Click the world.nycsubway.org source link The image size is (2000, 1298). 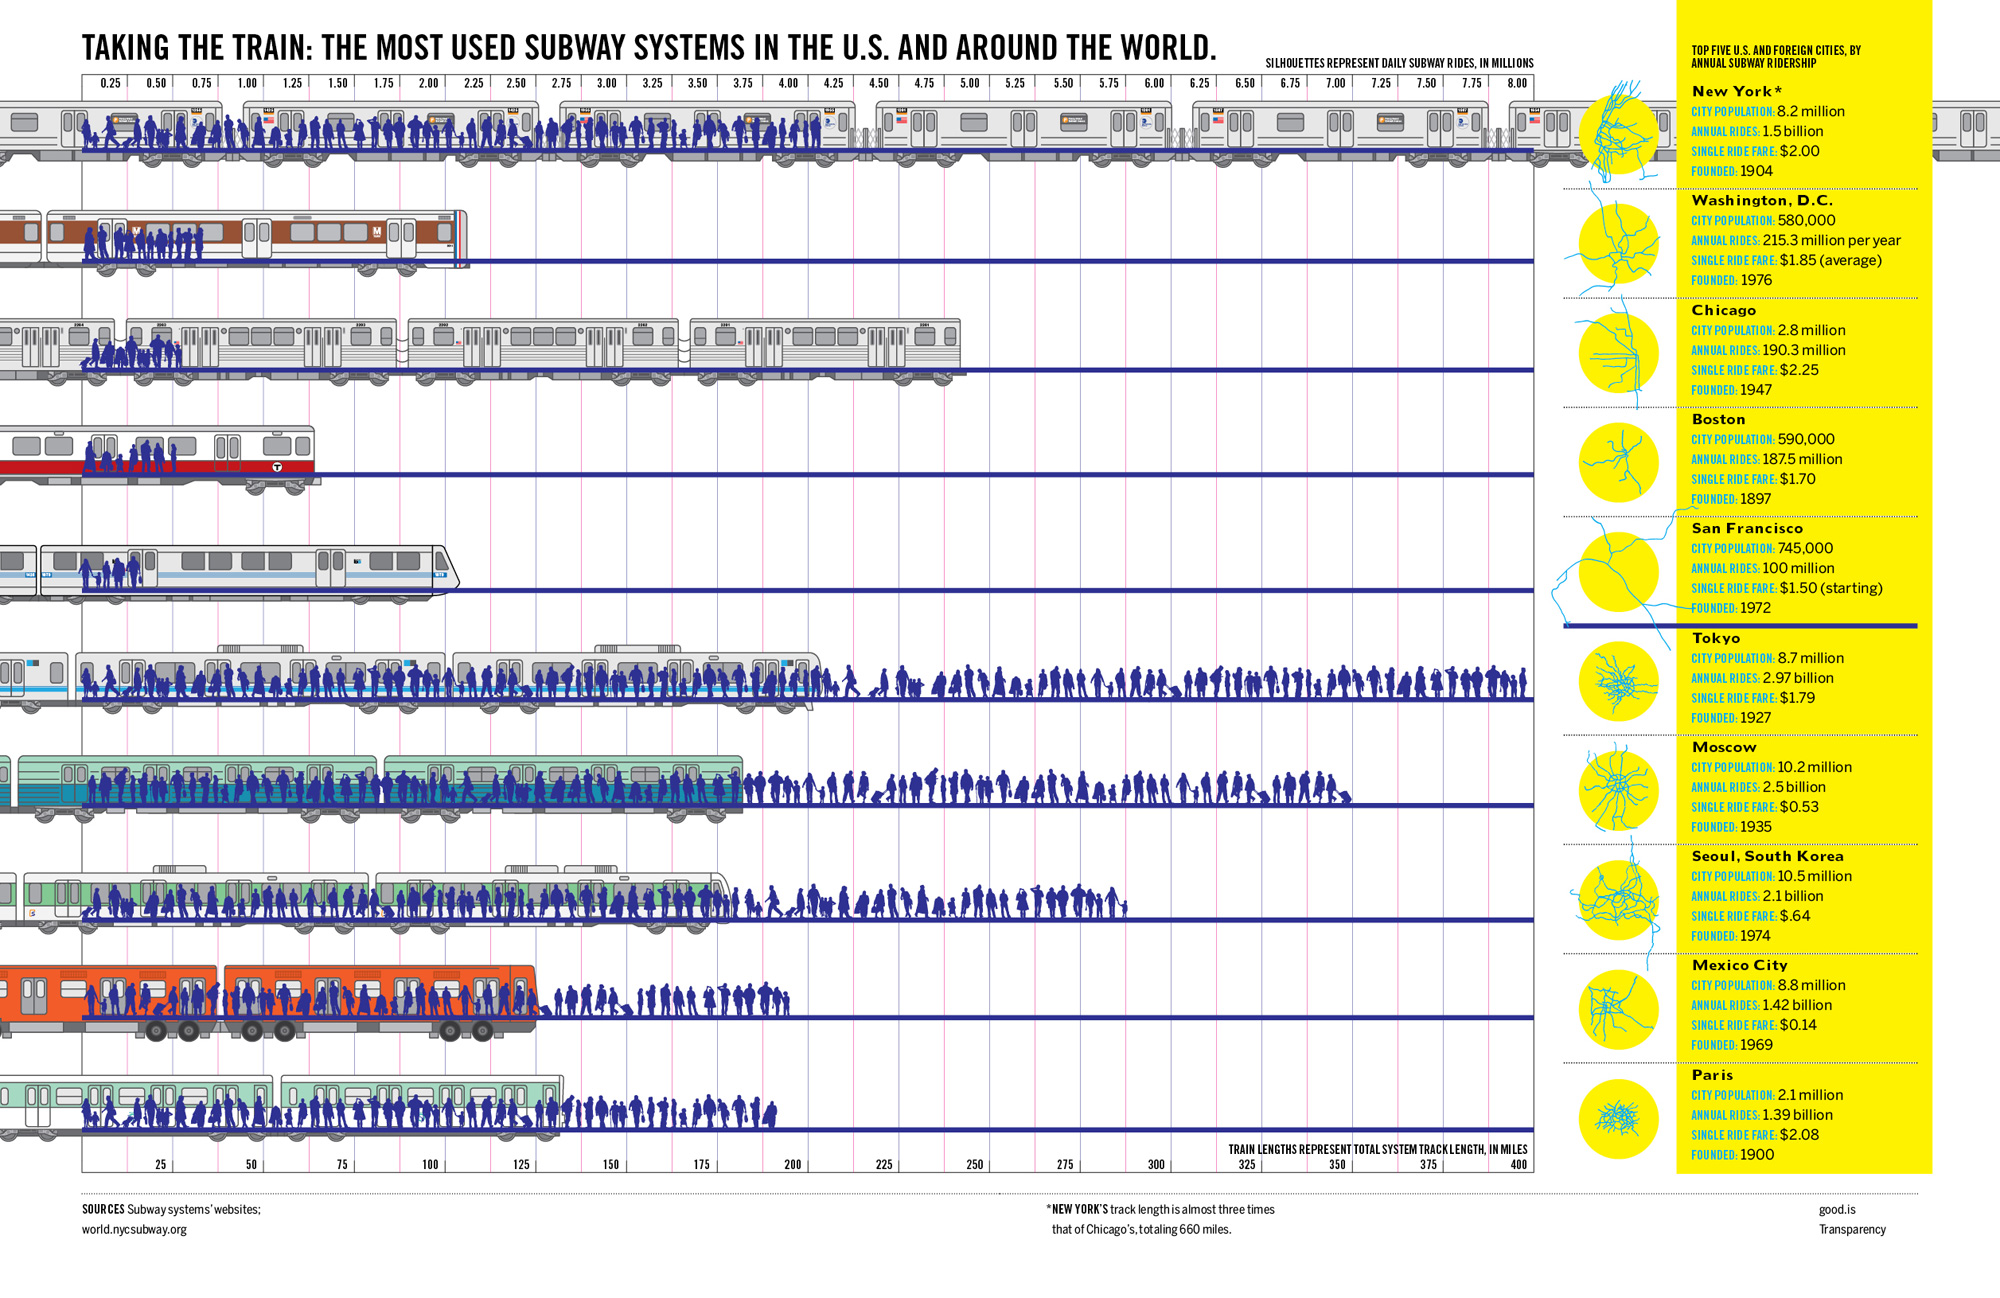[134, 1230]
